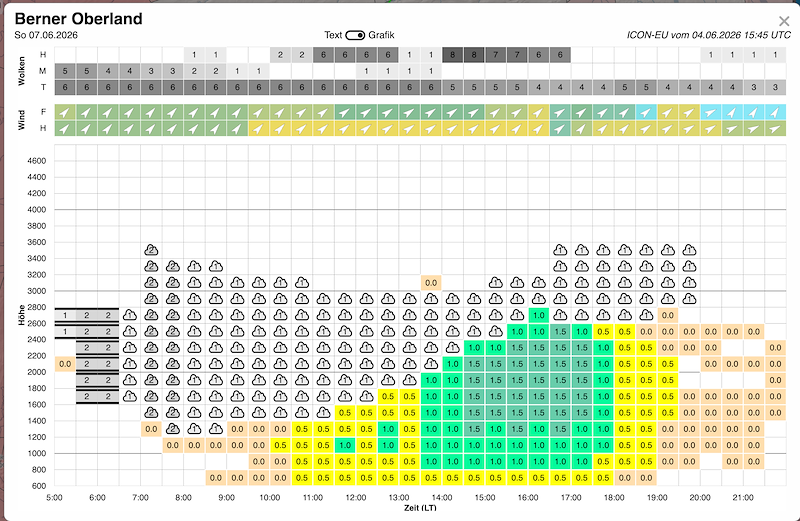Toggle the Text/Grafik view switch

click(x=355, y=35)
